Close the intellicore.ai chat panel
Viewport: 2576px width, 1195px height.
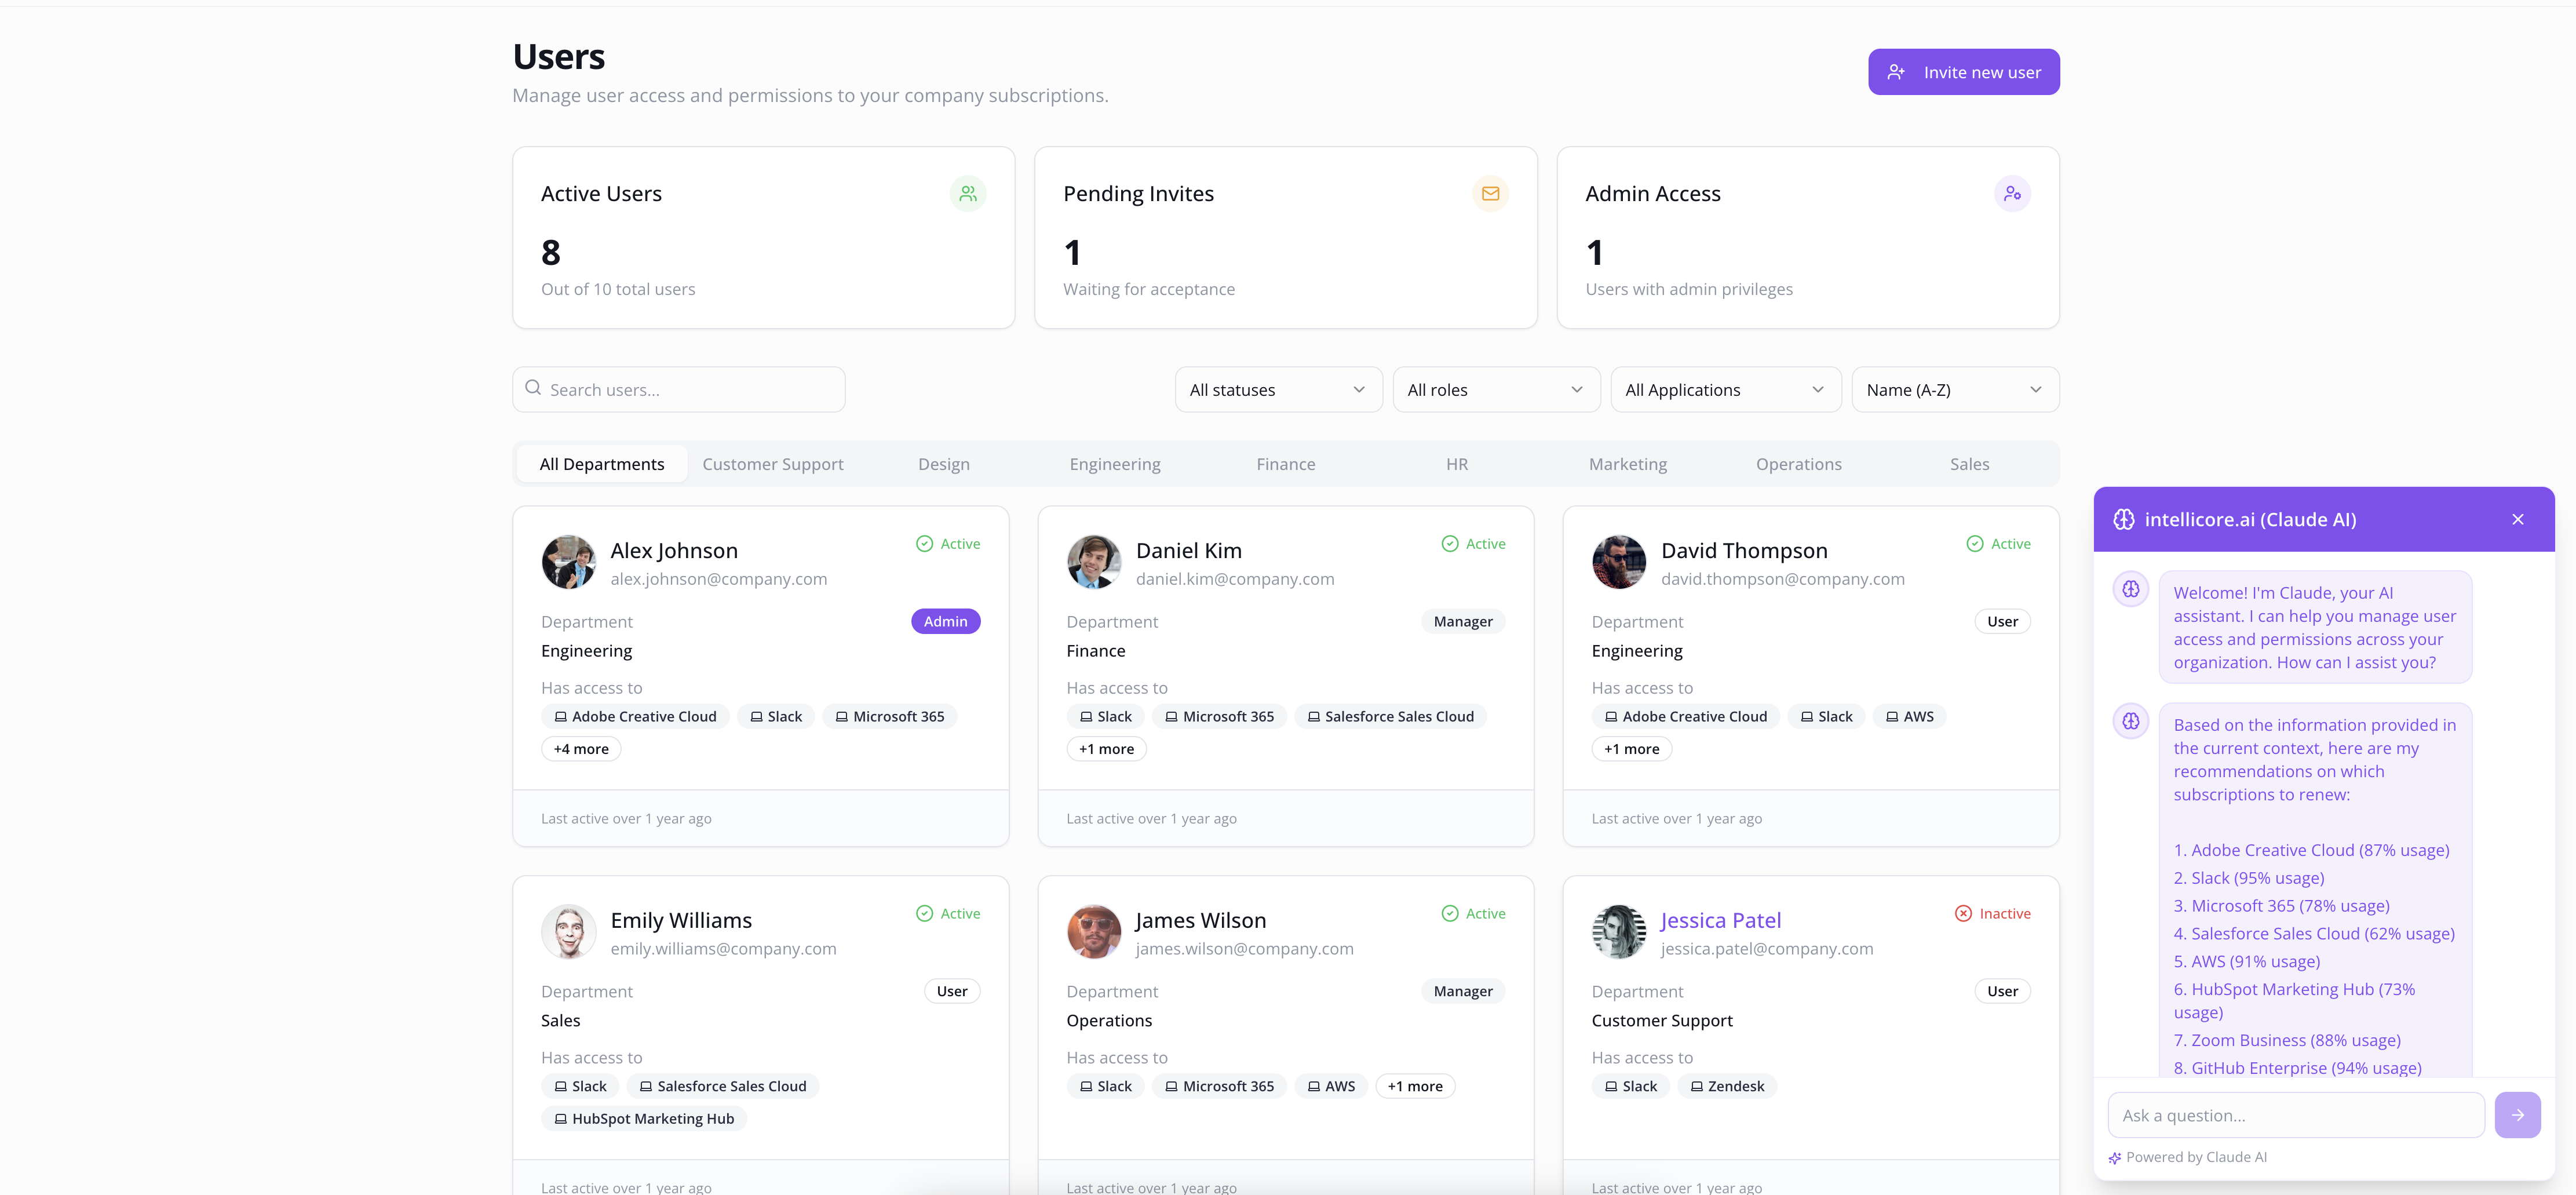point(2517,520)
